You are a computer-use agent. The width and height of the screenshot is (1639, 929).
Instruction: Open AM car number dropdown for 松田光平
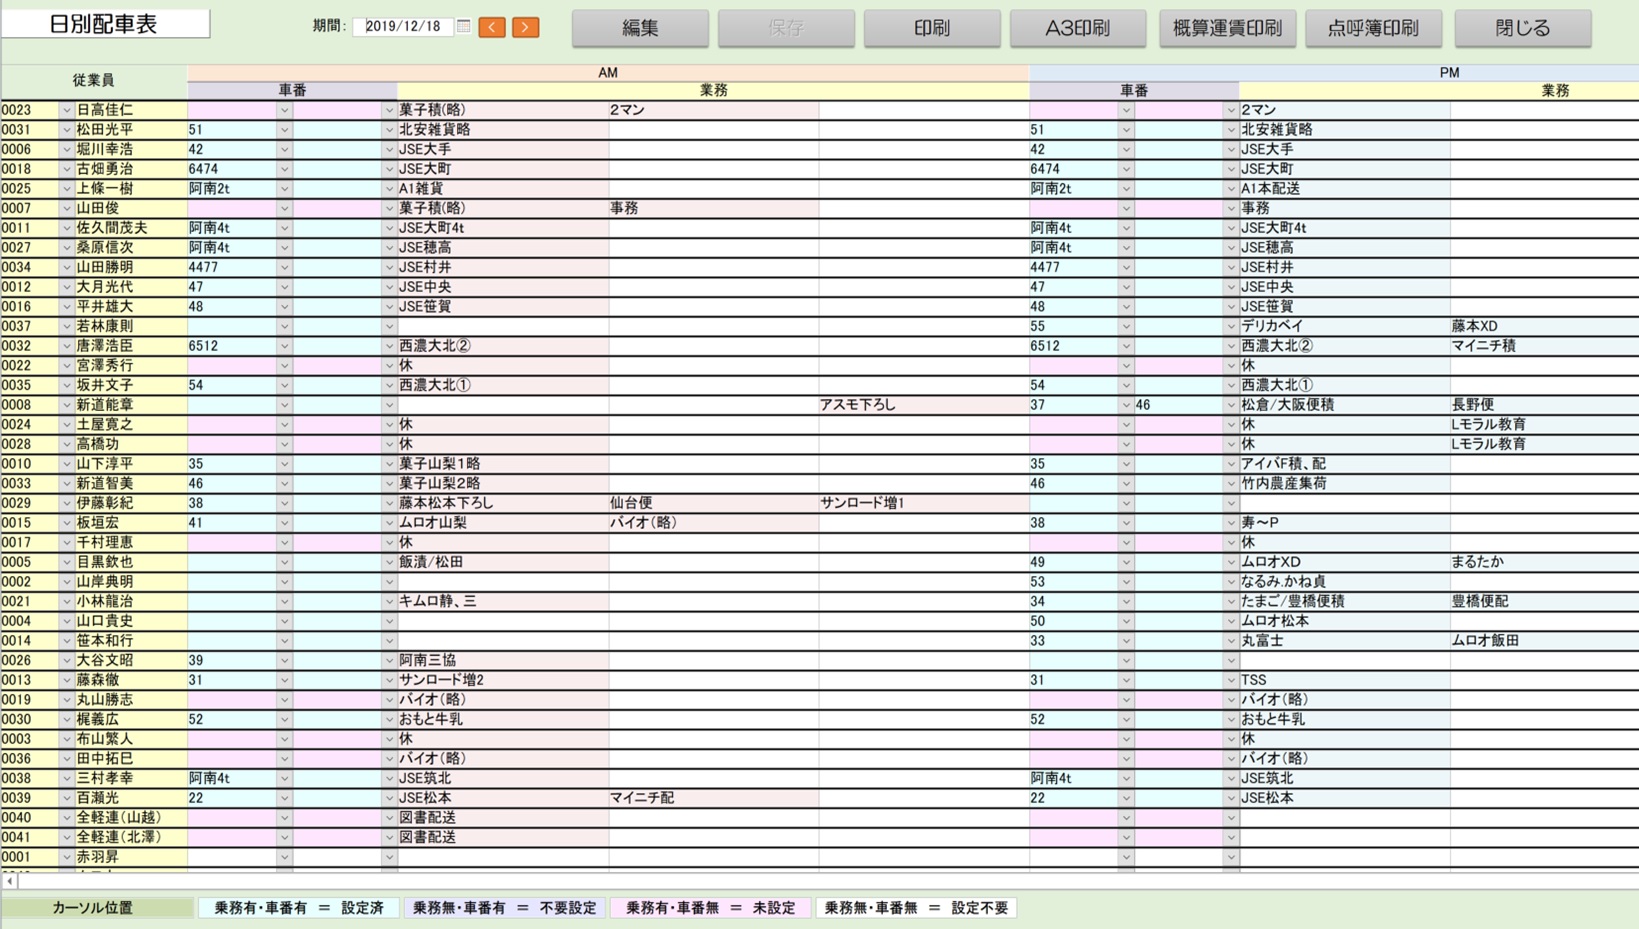284,130
